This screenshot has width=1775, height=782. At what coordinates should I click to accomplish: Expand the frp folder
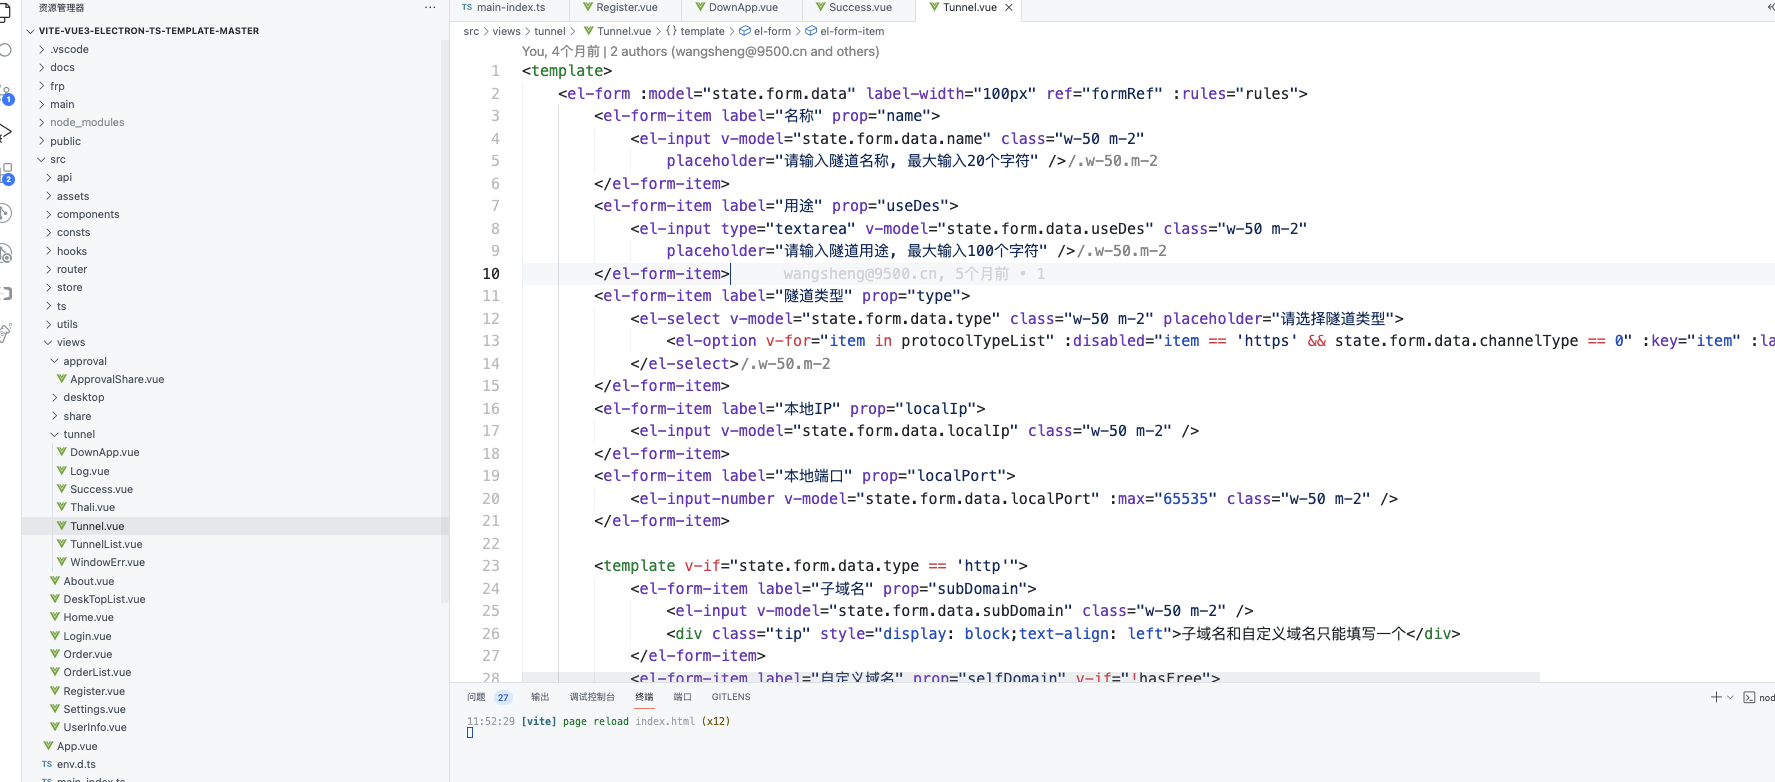pos(236,86)
